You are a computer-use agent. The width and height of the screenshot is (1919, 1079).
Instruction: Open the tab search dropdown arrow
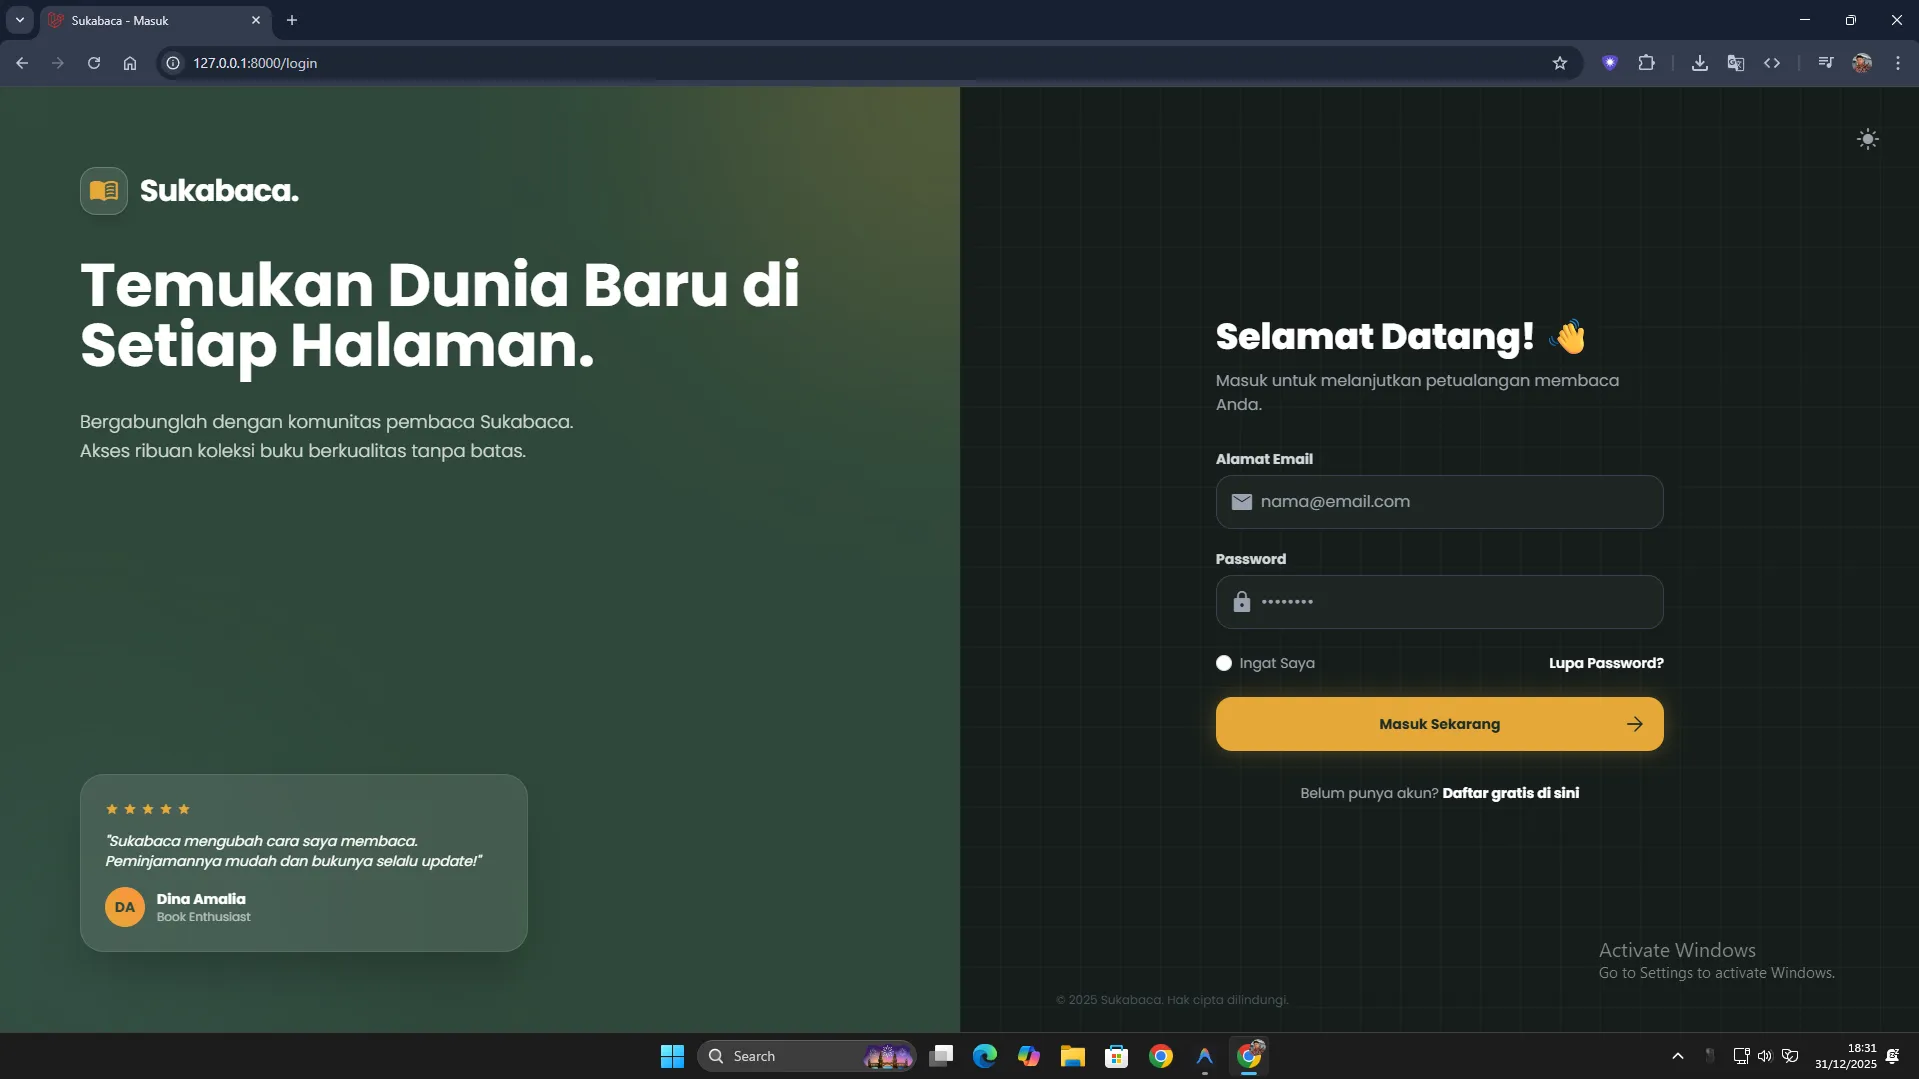coord(19,20)
